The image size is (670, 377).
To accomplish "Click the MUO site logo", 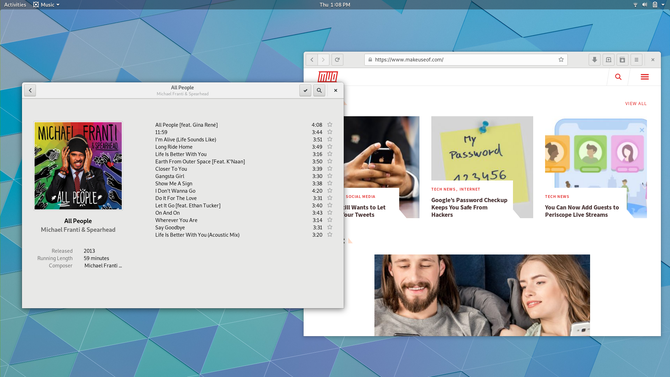I will (x=328, y=77).
